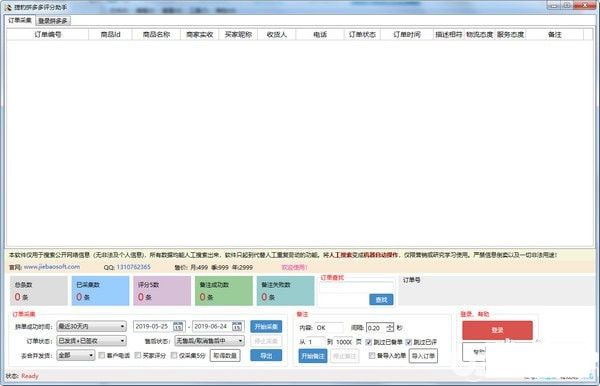Switch to the 登录拼多多 tab
The height and width of the screenshot is (386, 600).
coord(53,21)
